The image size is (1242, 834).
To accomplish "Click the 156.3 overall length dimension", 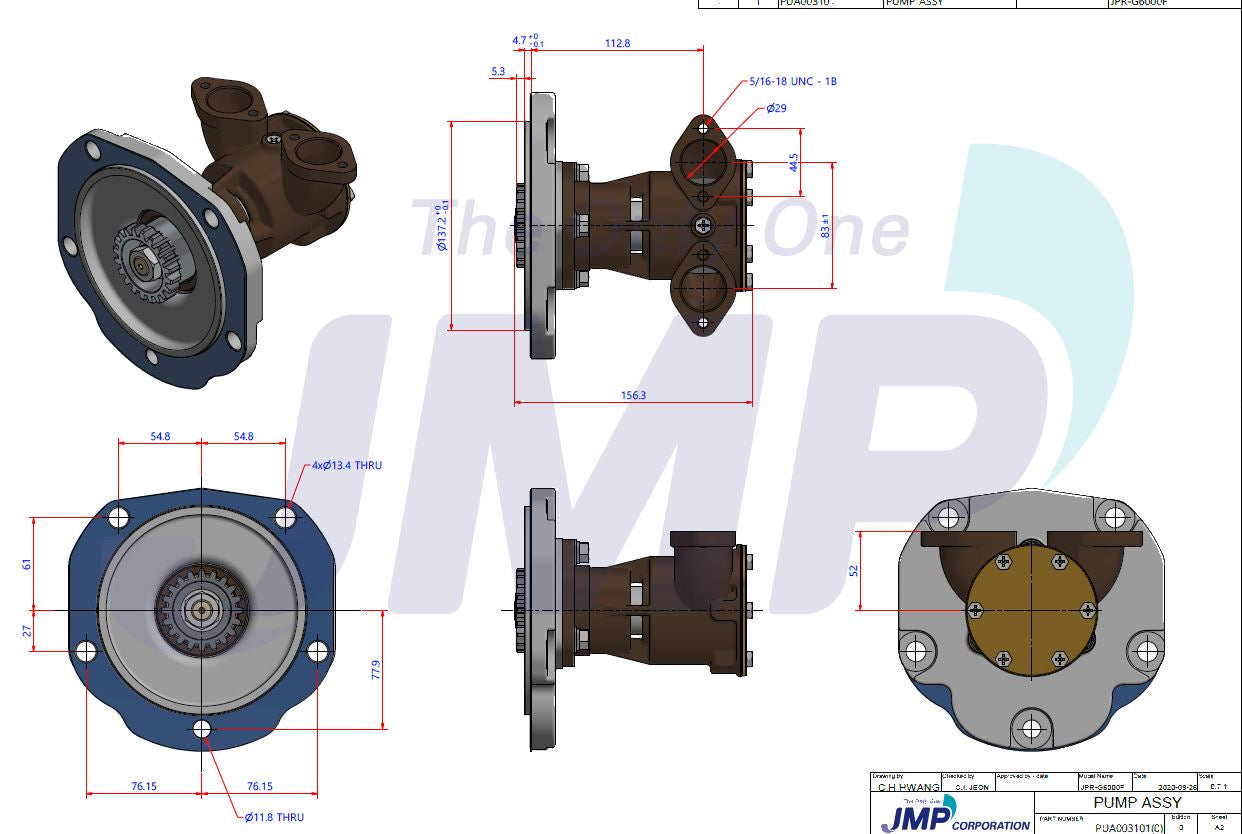I will click(x=633, y=395).
